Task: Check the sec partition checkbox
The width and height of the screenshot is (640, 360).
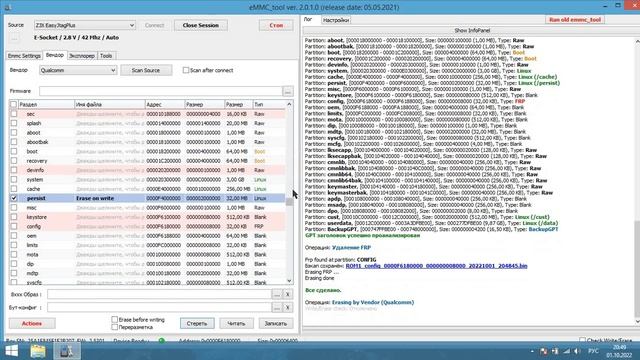Action: (x=14, y=114)
